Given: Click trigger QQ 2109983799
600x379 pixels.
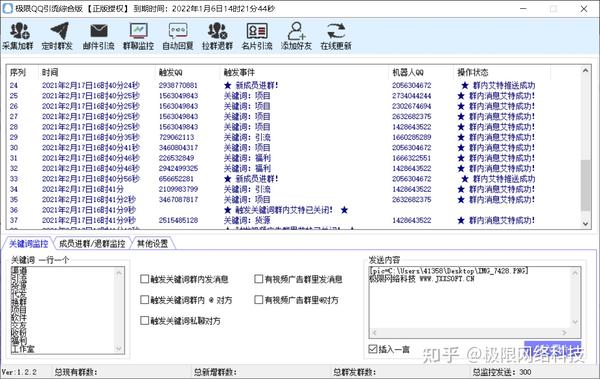Looking at the screenshot, I should (x=178, y=189).
